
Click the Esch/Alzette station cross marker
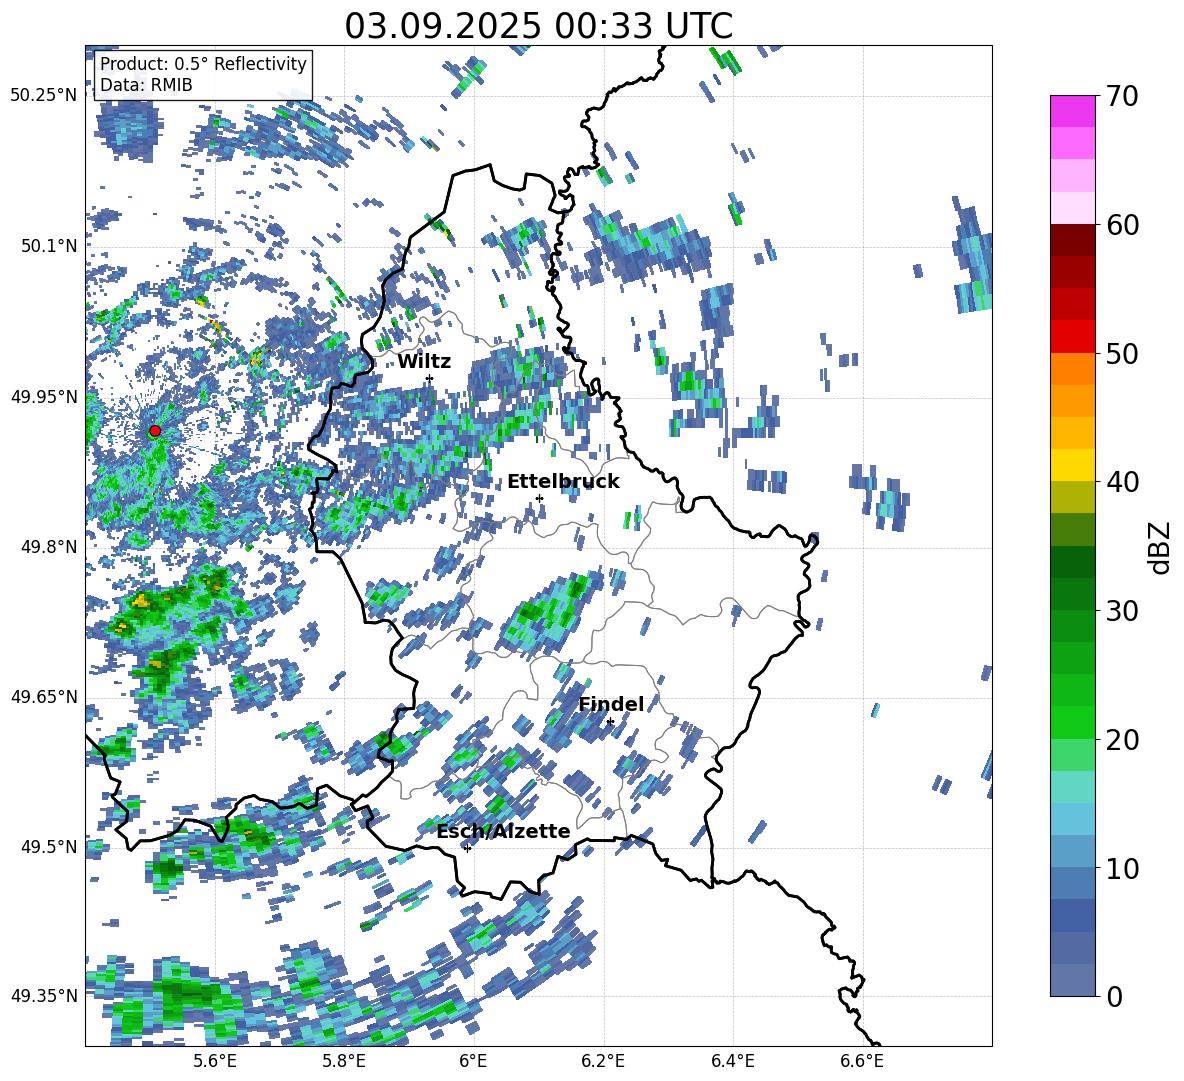pyautogui.click(x=467, y=848)
